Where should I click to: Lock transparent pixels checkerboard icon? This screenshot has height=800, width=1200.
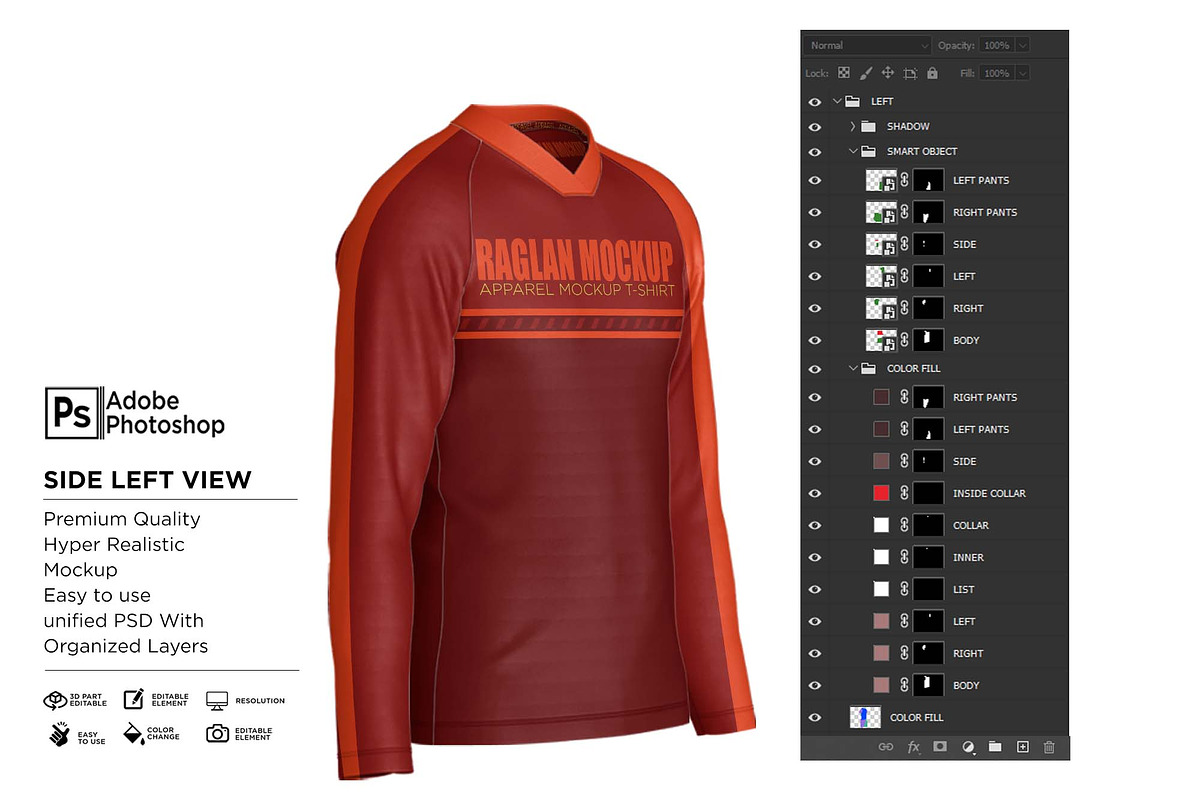(x=844, y=73)
